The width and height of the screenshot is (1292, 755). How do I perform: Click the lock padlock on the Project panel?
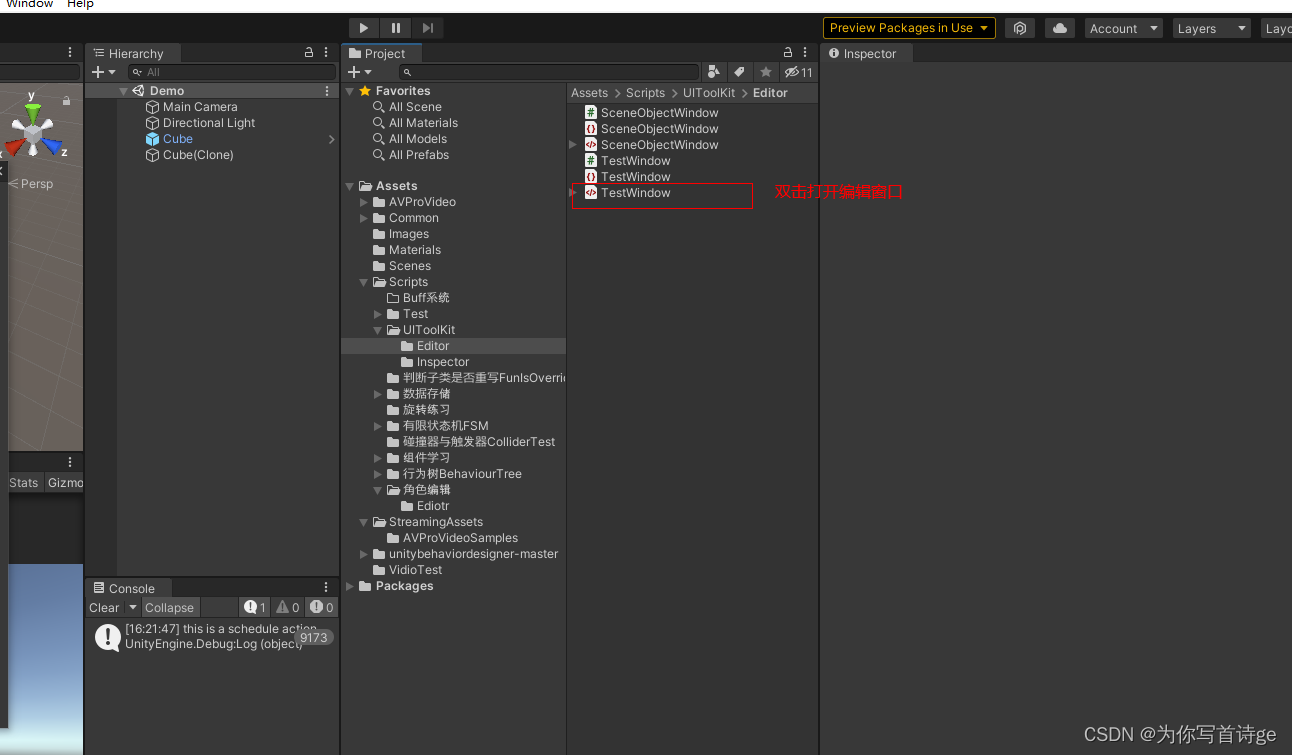coord(787,52)
